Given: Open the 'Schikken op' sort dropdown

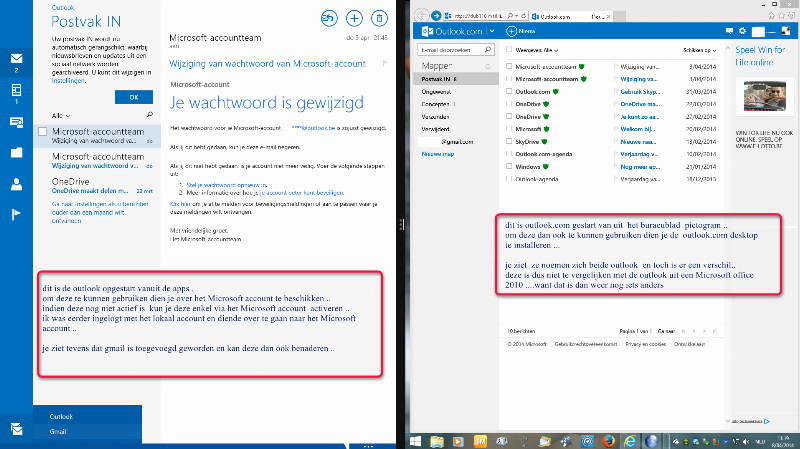Looking at the screenshot, I should coord(699,50).
